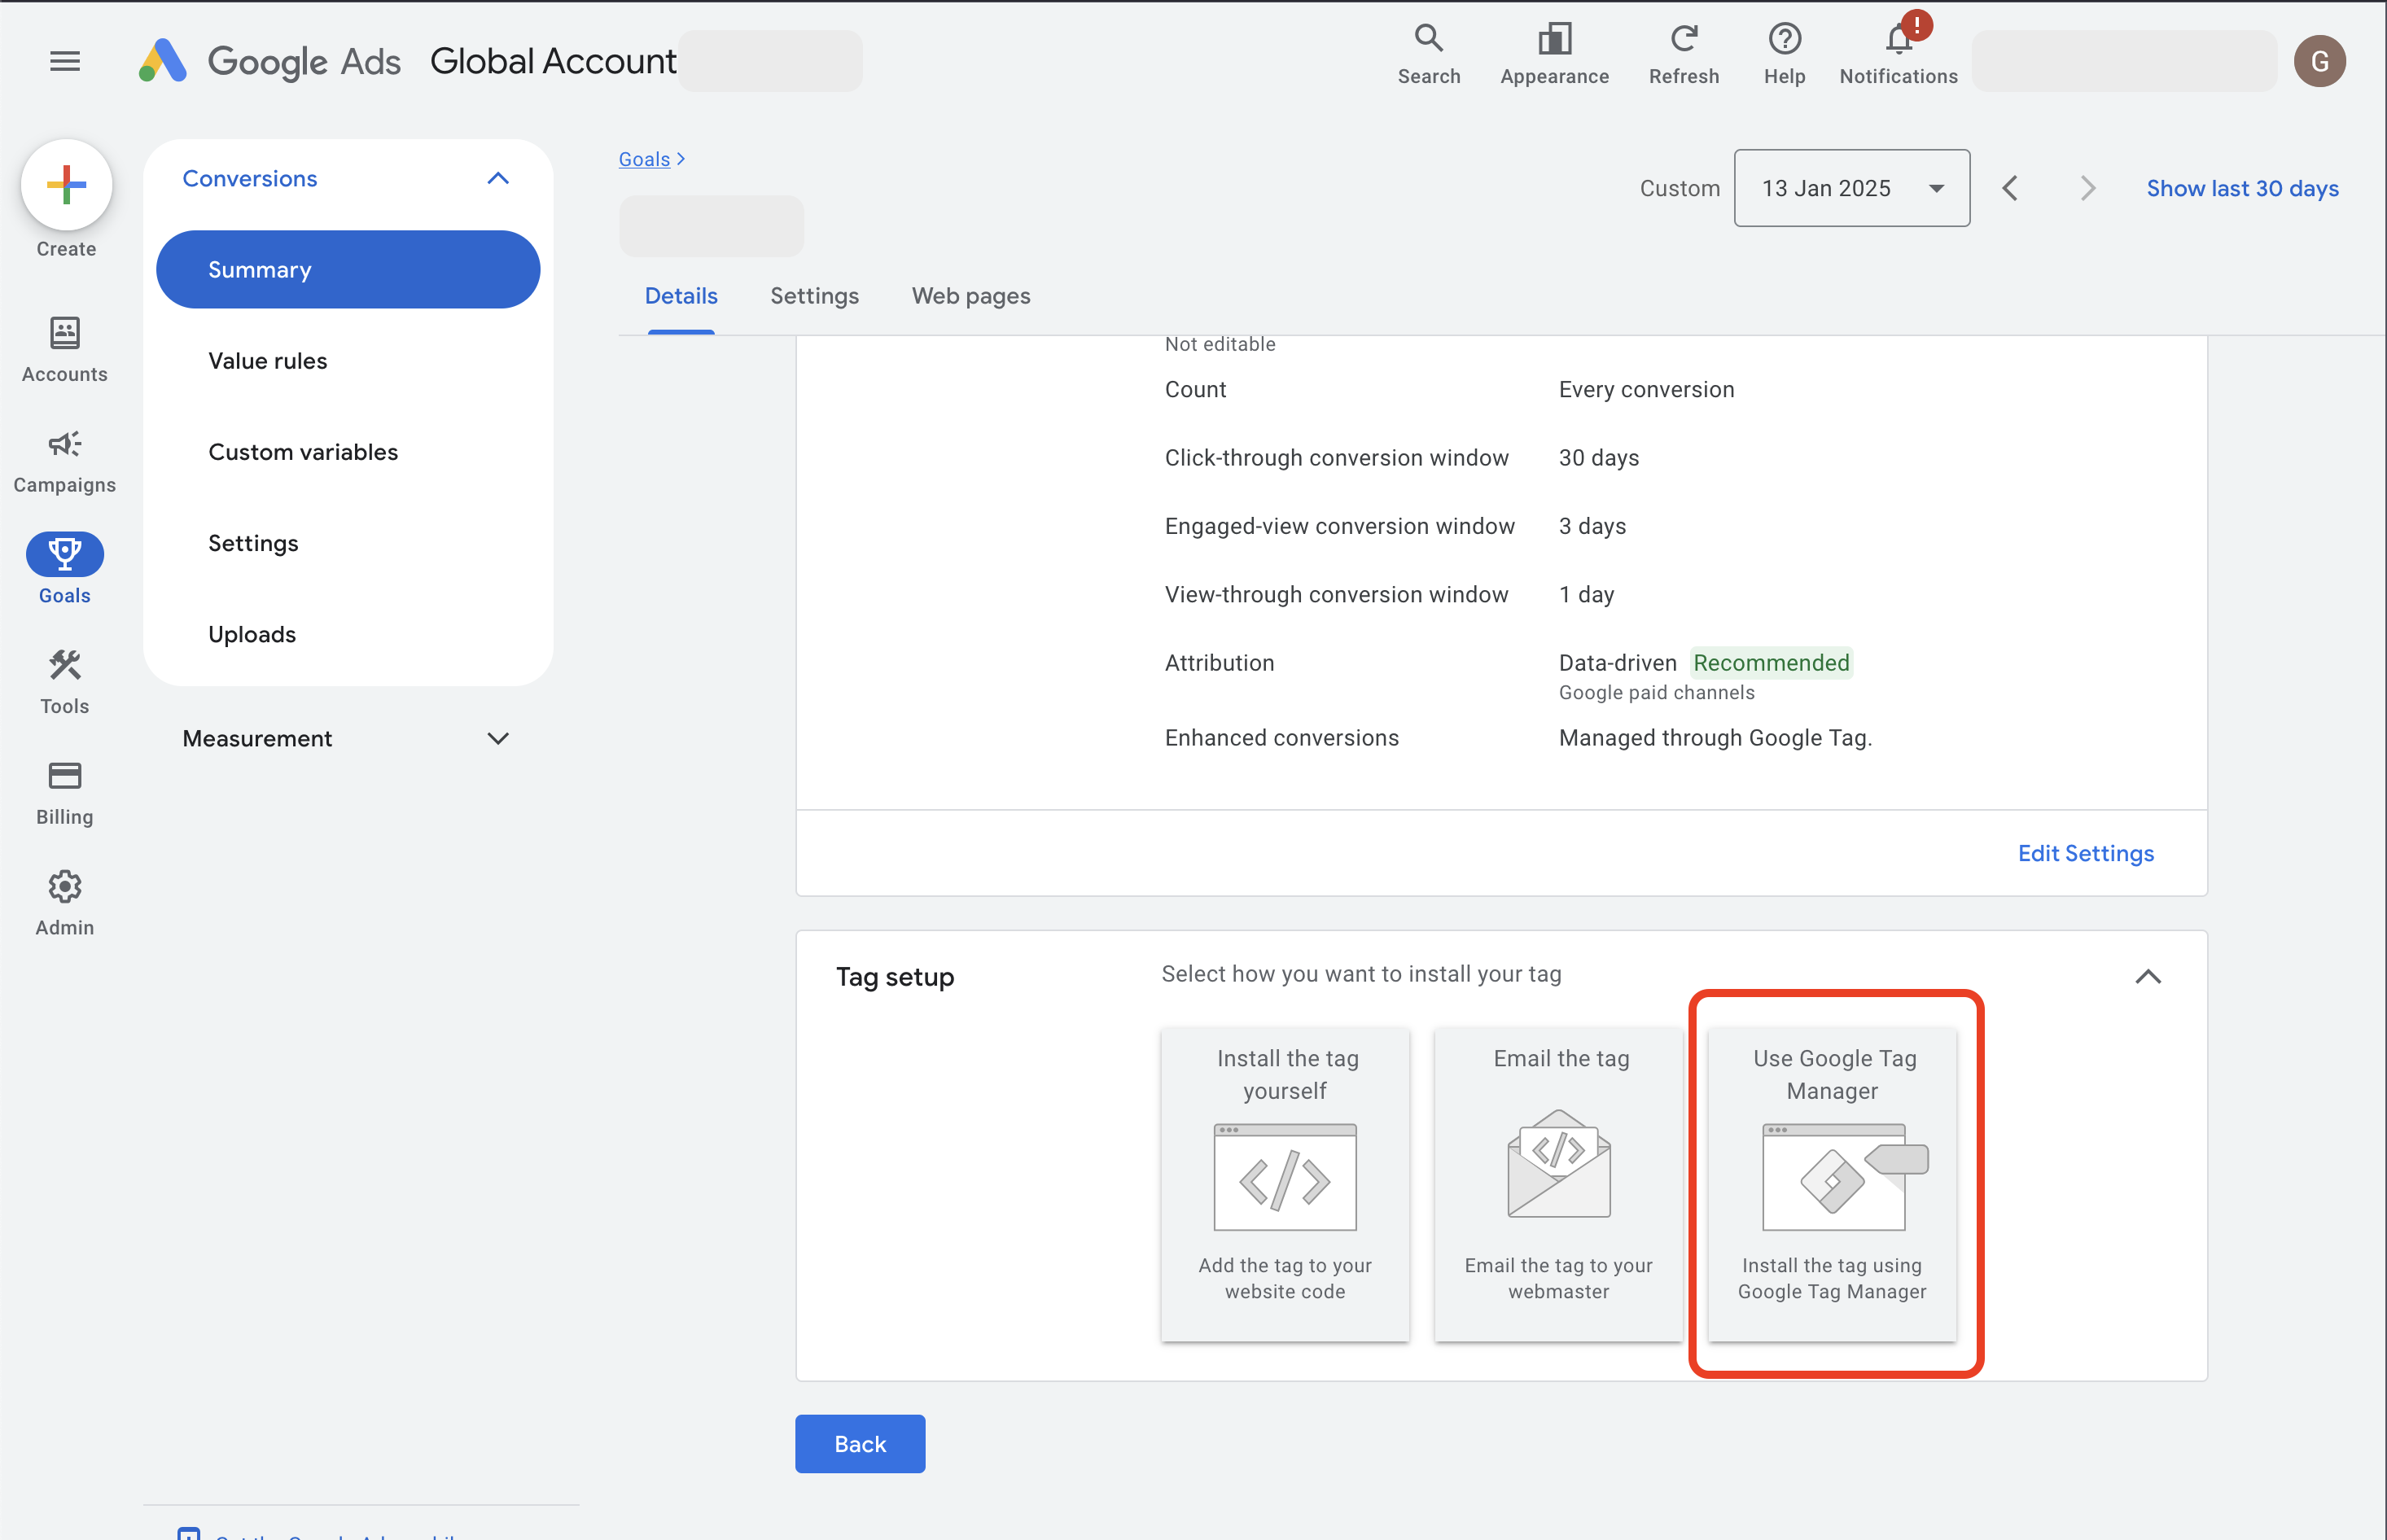Click the 'Every conversion' count value
The height and width of the screenshot is (1540, 2387).
tap(1646, 389)
